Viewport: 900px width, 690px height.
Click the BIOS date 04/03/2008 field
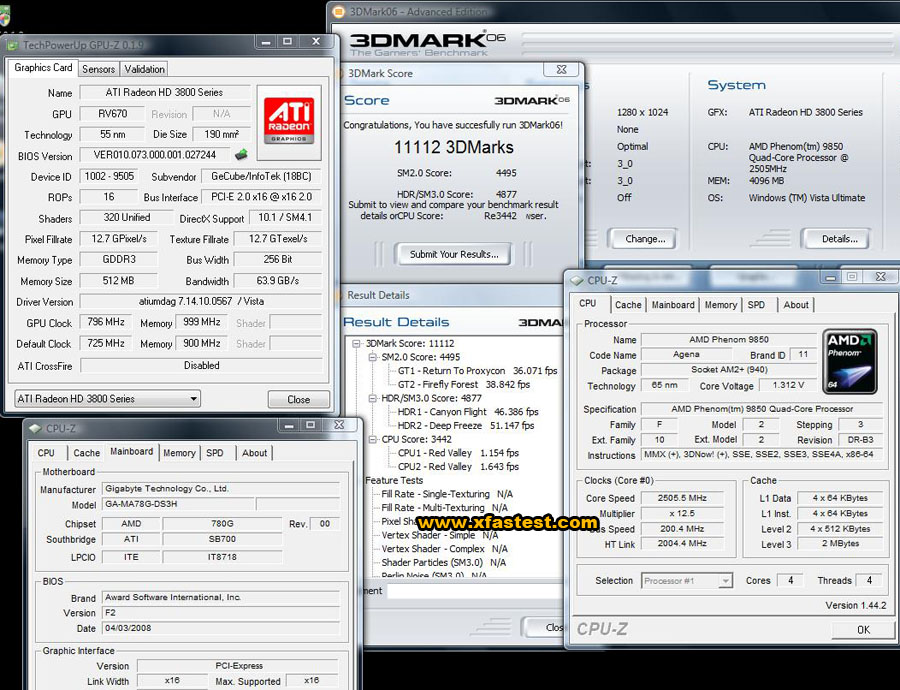221,628
